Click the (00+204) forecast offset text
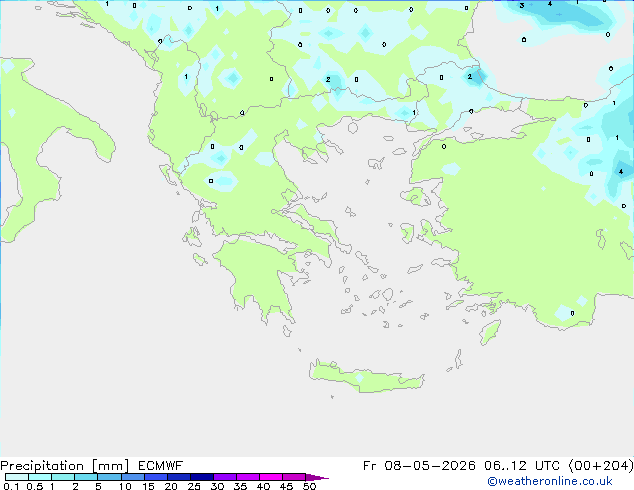The image size is (634, 490). (601, 466)
